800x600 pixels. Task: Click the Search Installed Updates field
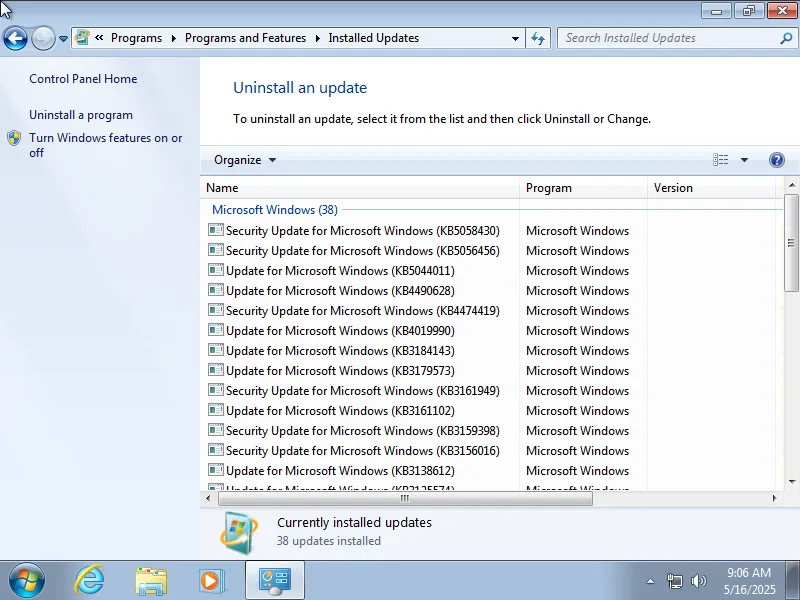pos(669,38)
